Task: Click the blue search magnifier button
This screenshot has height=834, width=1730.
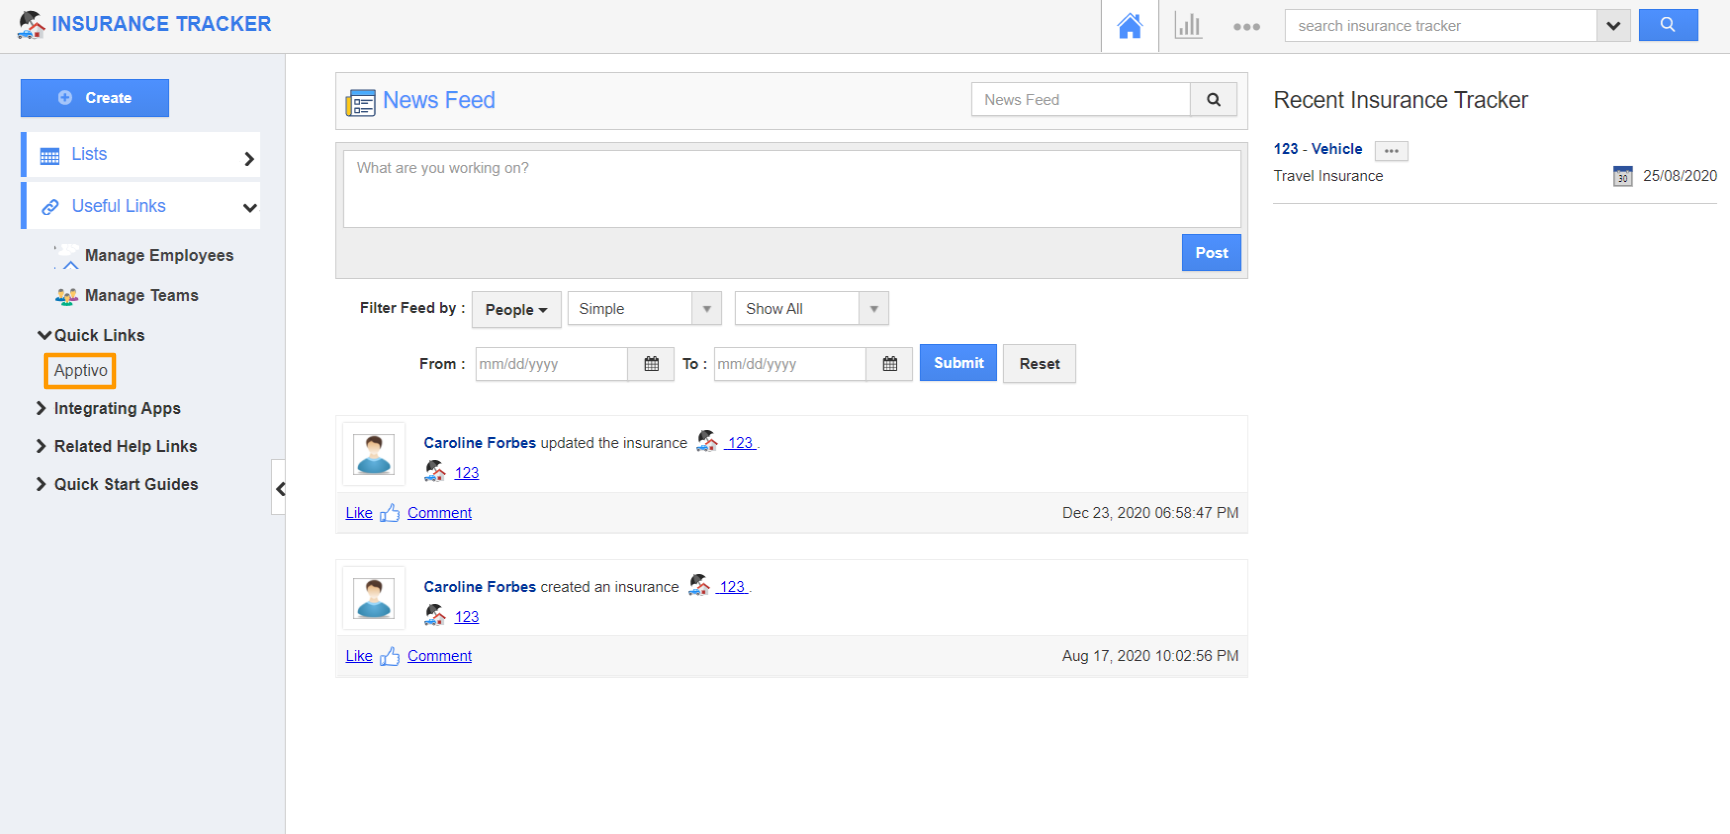Action: coord(1667,25)
